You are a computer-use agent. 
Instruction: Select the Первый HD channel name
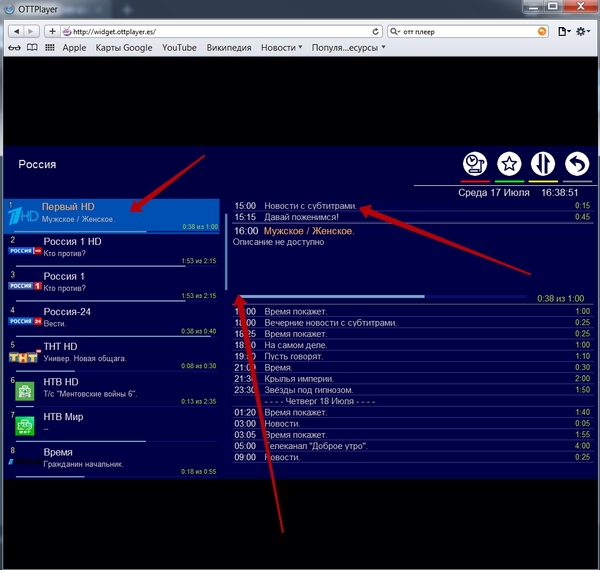68,207
